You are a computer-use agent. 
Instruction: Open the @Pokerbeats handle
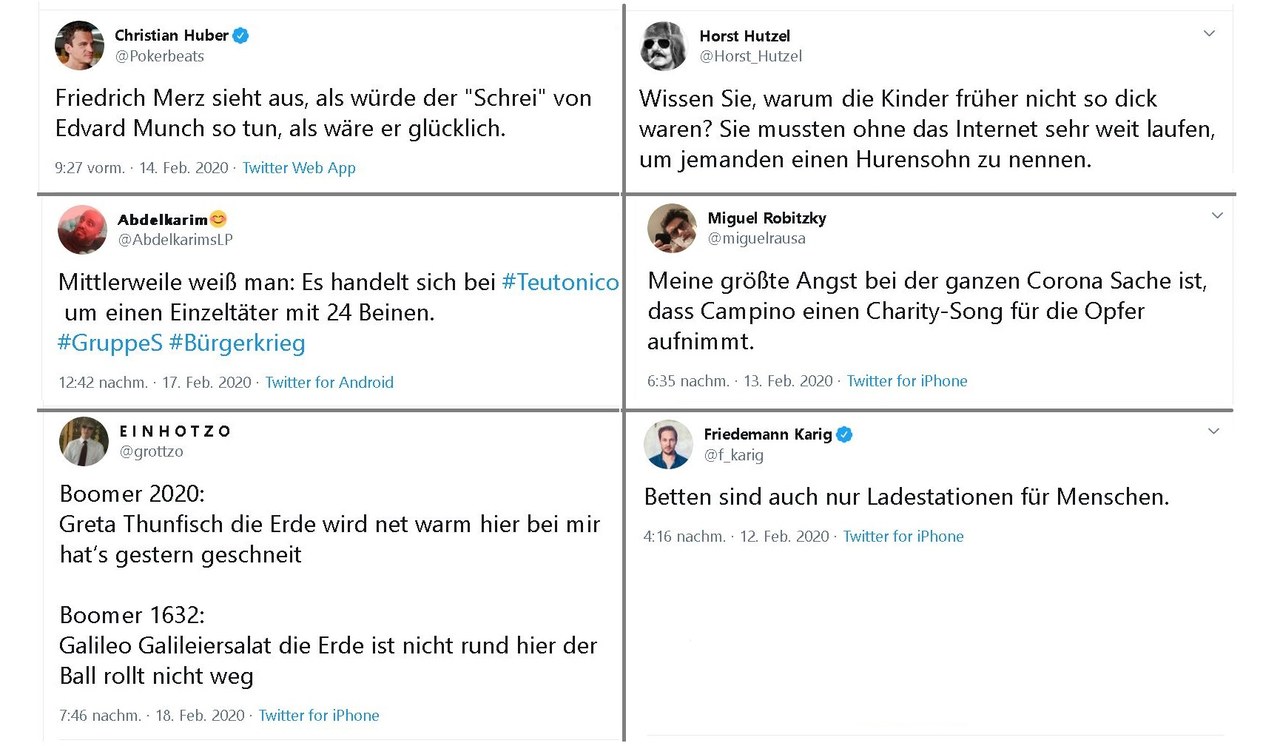[x=160, y=56]
